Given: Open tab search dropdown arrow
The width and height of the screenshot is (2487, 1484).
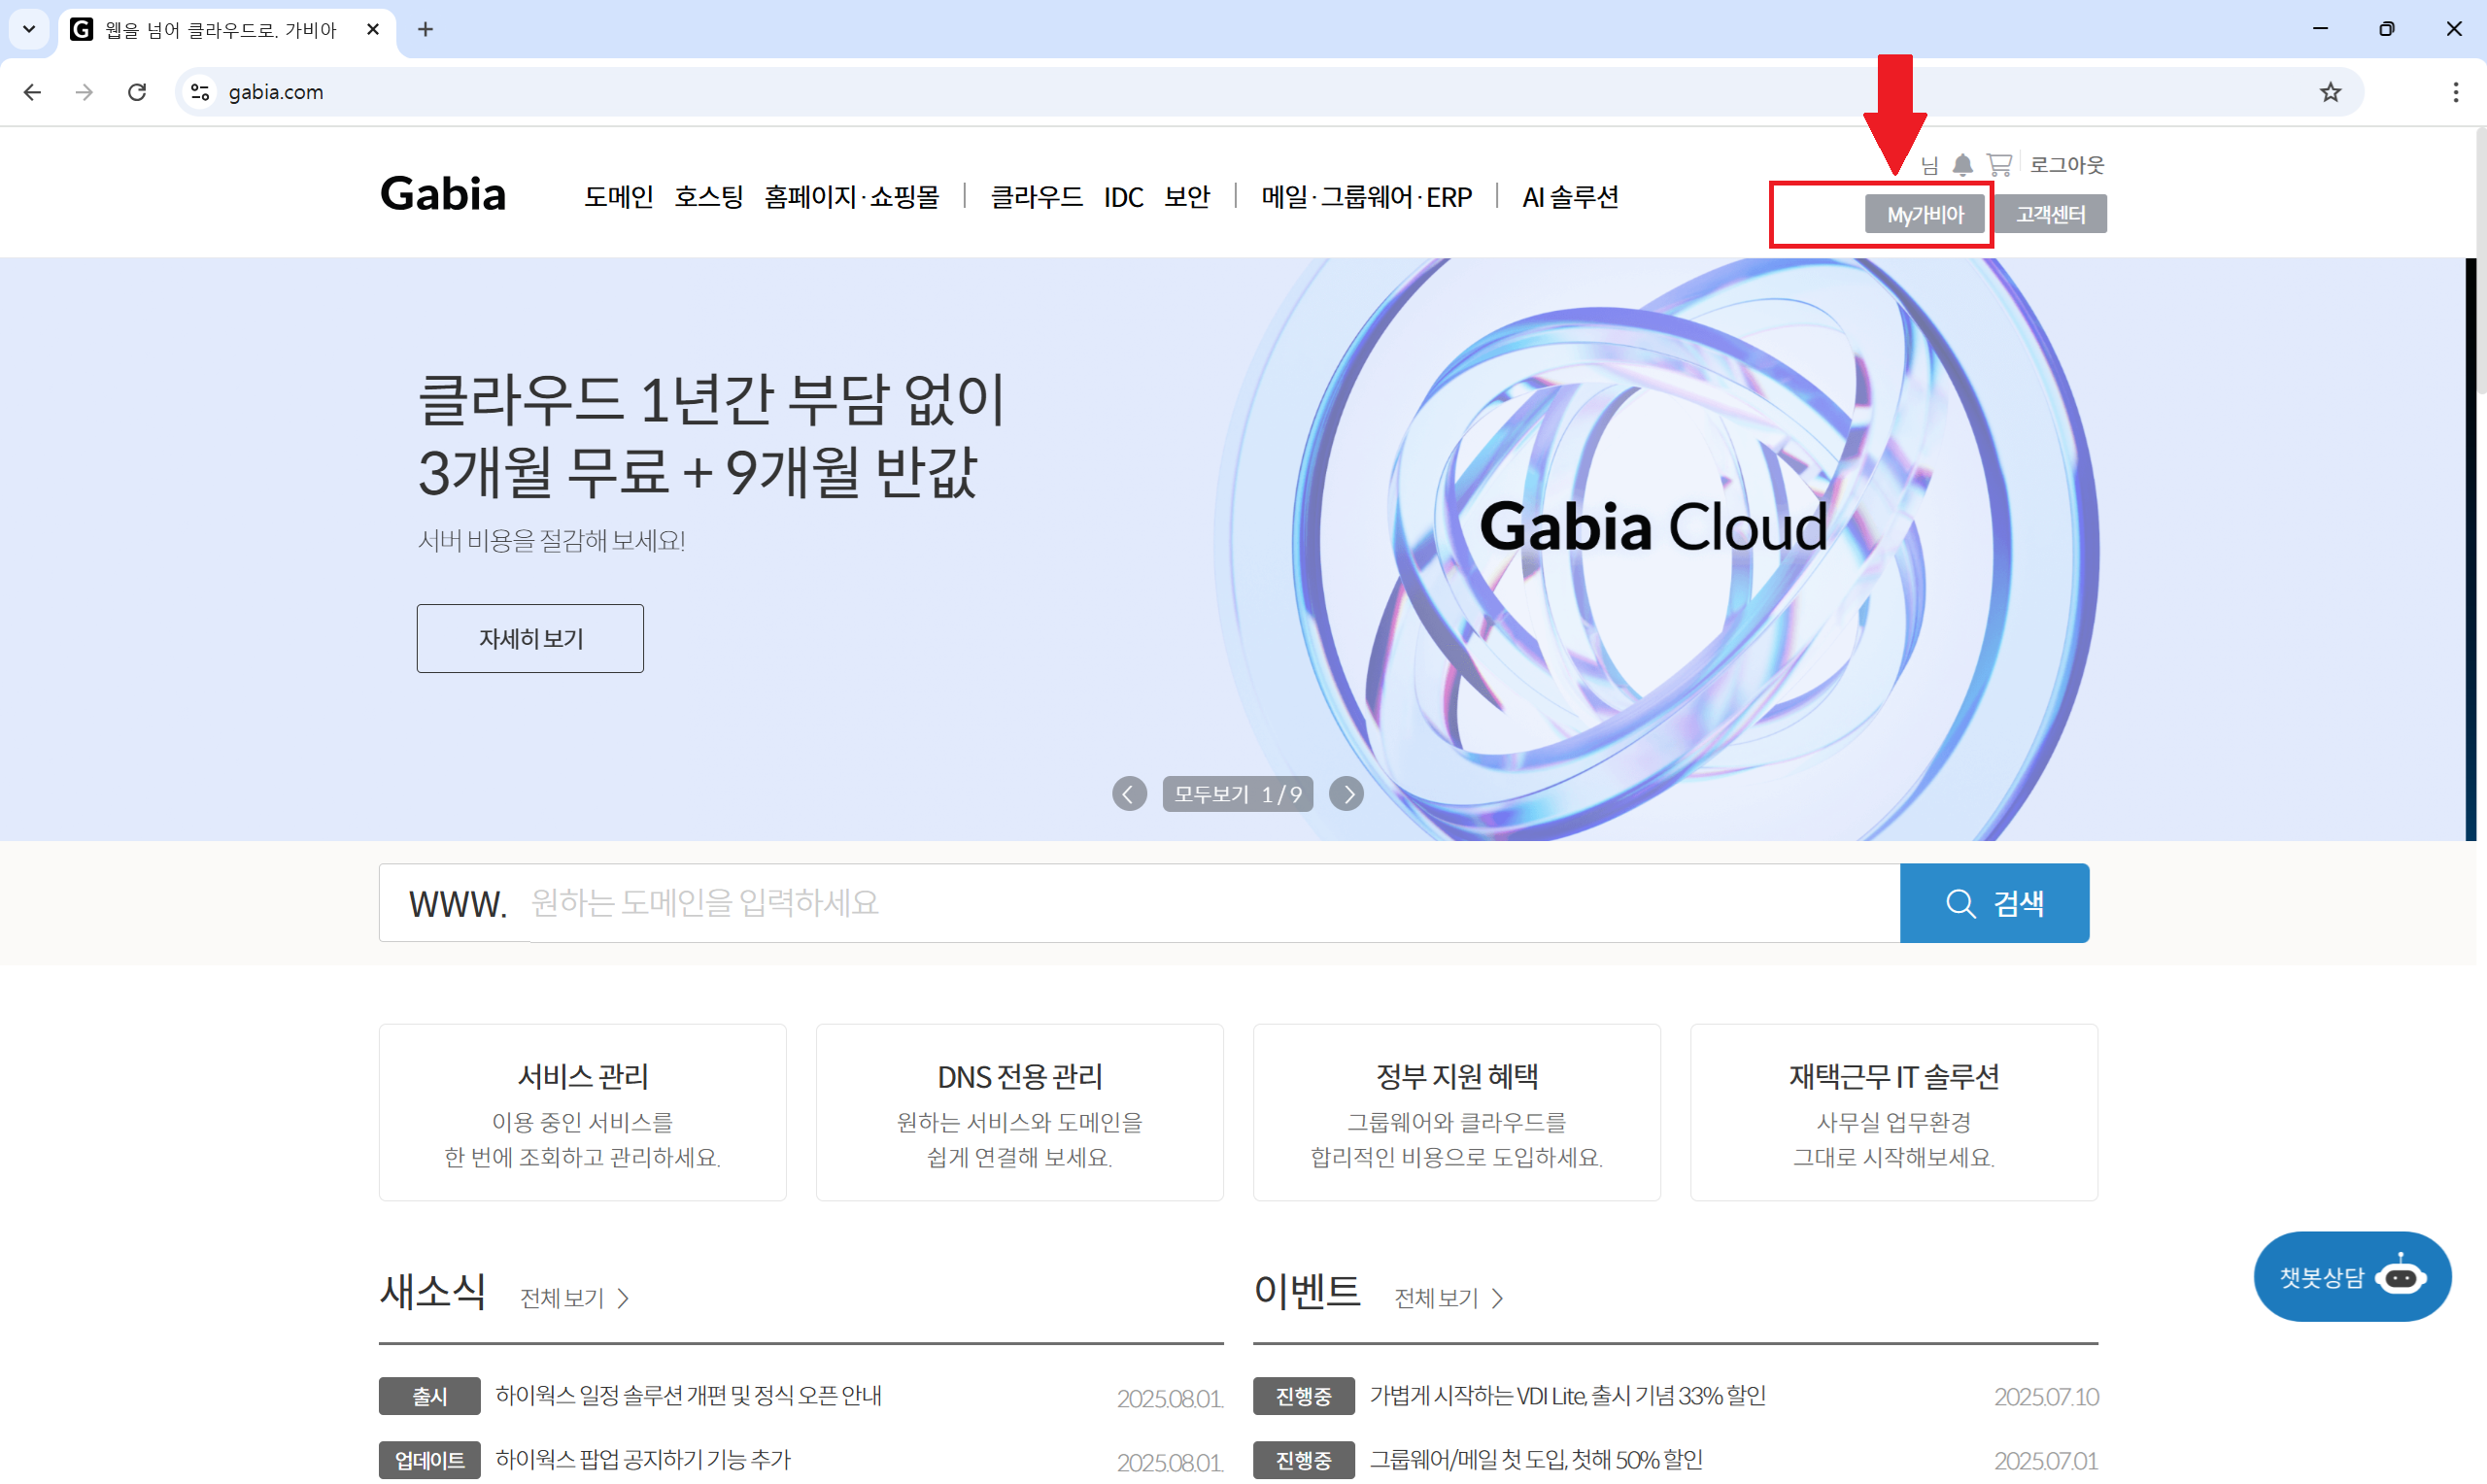Looking at the screenshot, I should [29, 29].
